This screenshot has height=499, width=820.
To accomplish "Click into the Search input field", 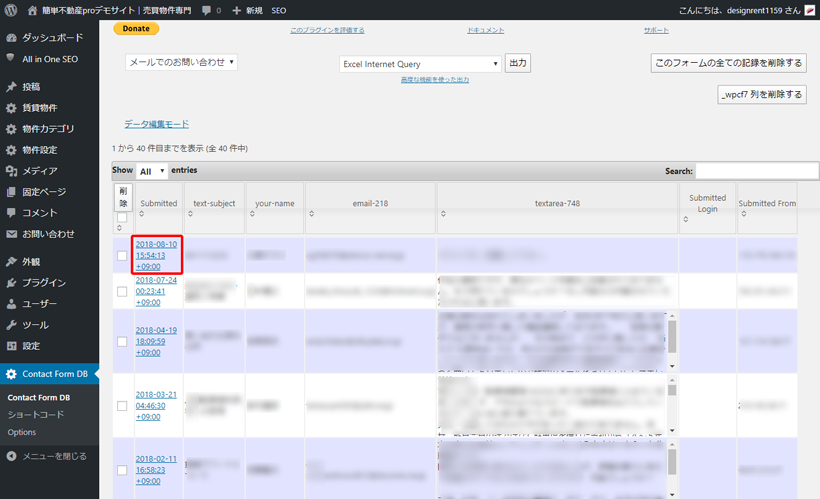I will [756, 171].
